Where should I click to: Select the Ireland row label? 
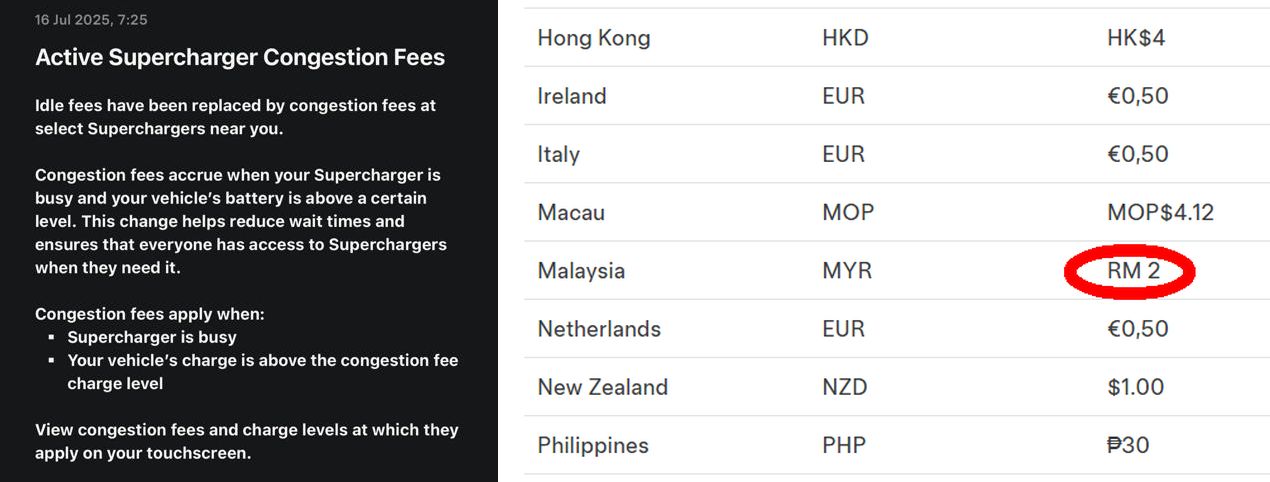pos(572,96)
